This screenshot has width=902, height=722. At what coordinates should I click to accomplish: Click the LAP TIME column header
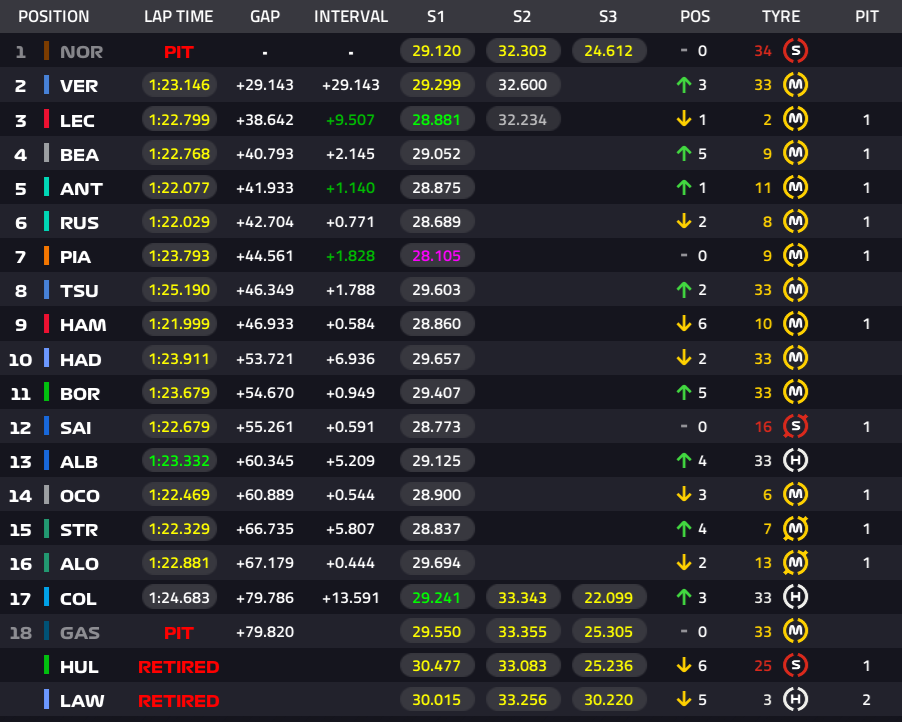tap(178, 16)
